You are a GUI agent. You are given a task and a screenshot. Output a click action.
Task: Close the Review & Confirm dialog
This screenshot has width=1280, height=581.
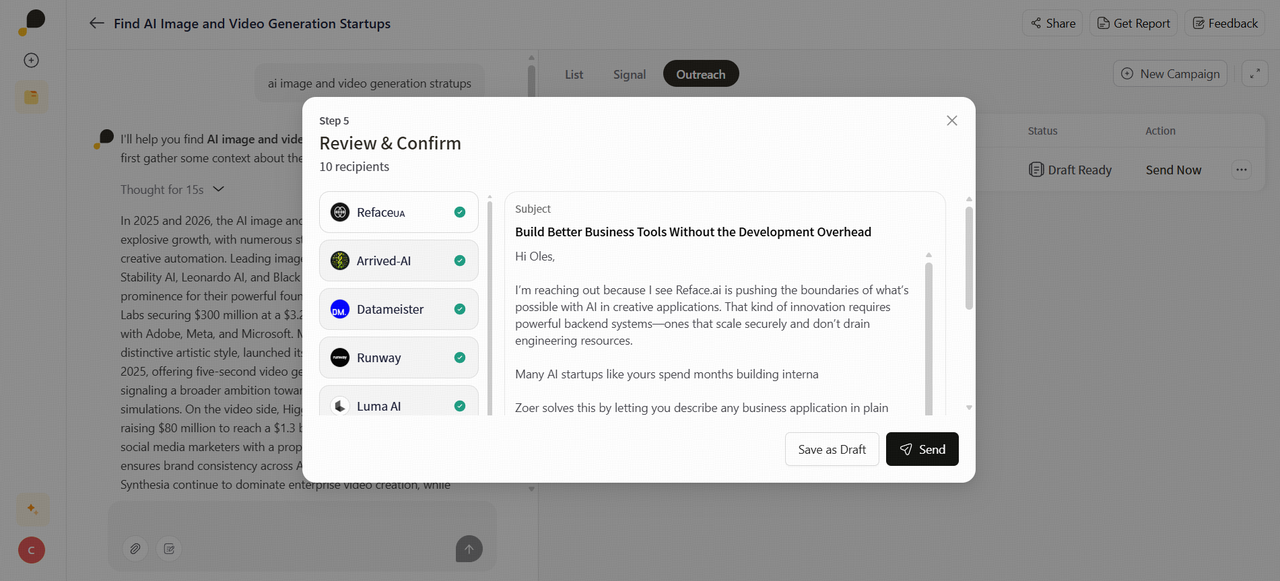pos(951,120)
